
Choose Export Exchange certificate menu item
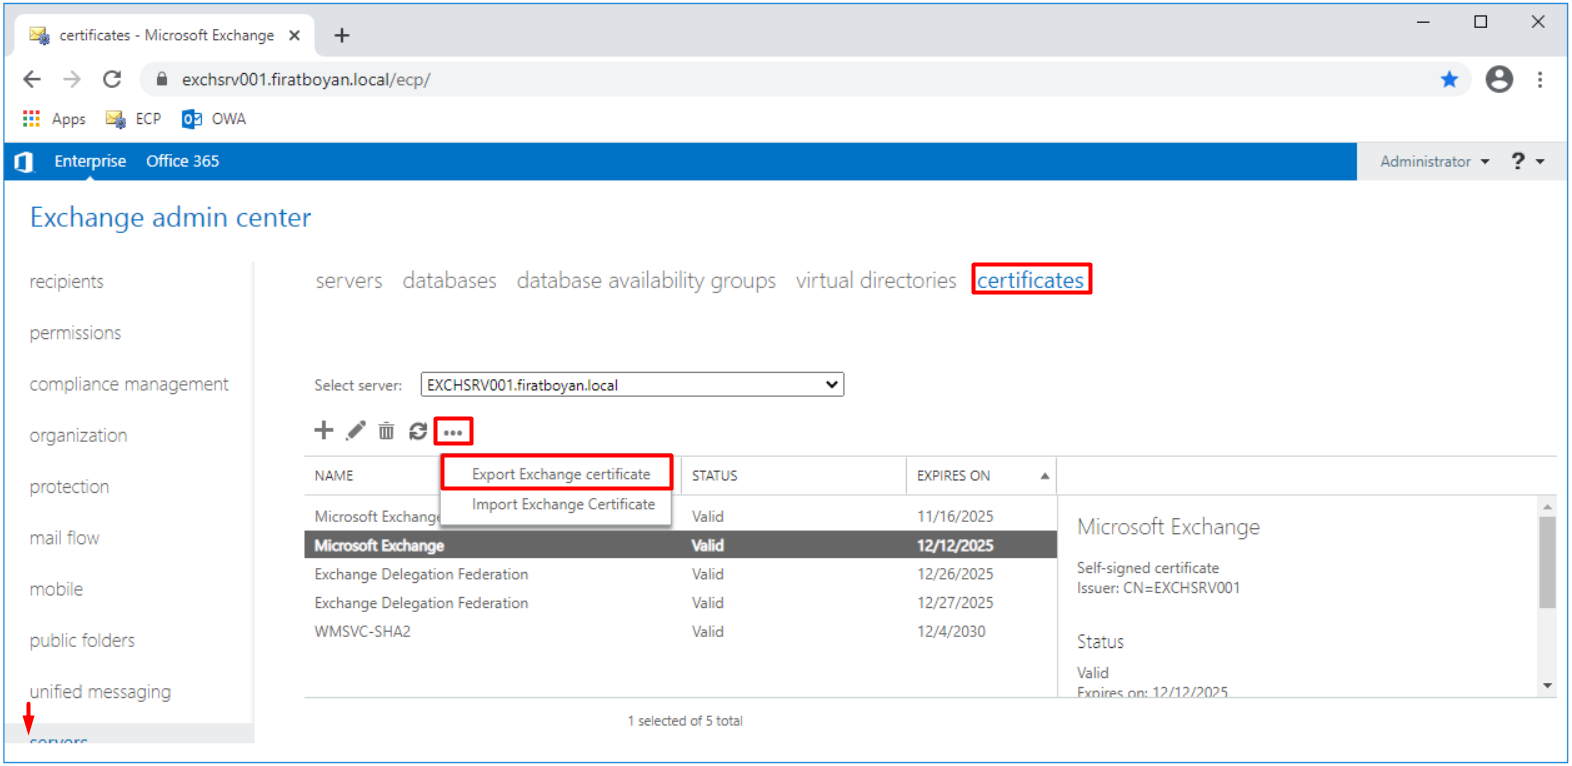click(561, 474)
